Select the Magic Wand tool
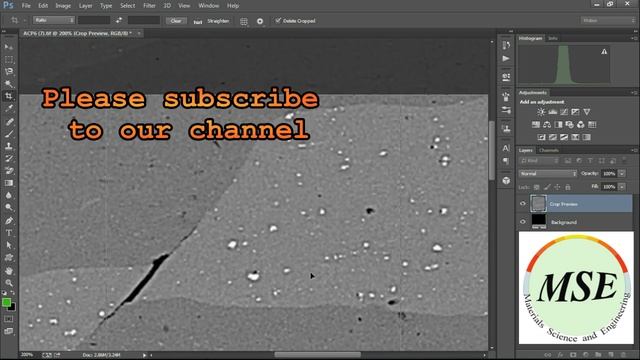This screenshot has width=640, height=360. [9, 84]
